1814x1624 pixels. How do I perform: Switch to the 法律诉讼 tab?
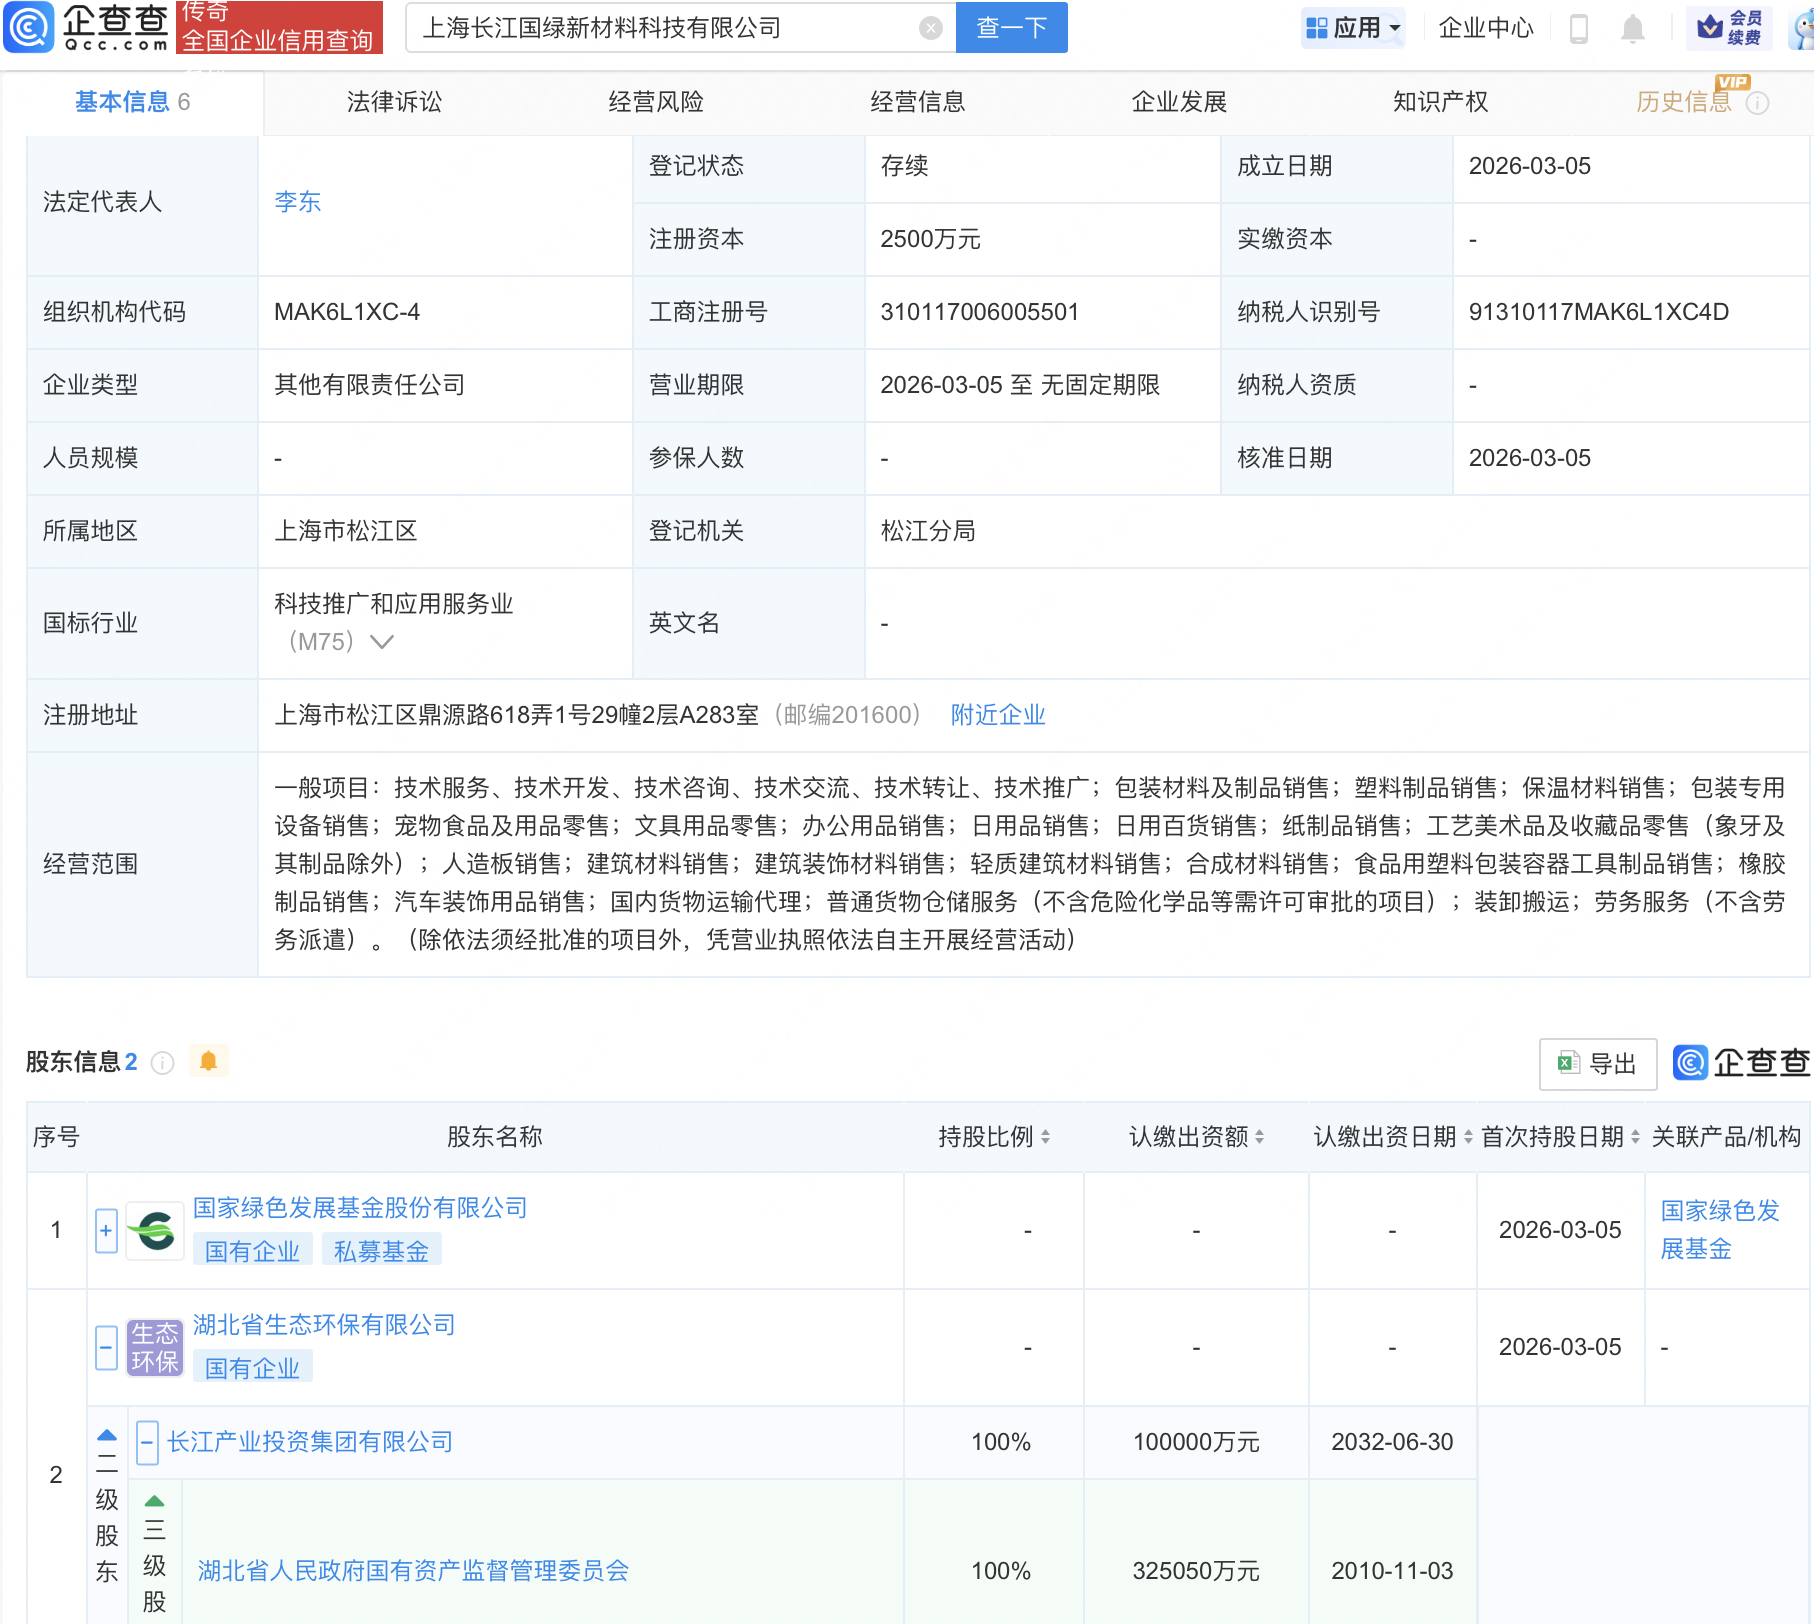coord(393,101)
